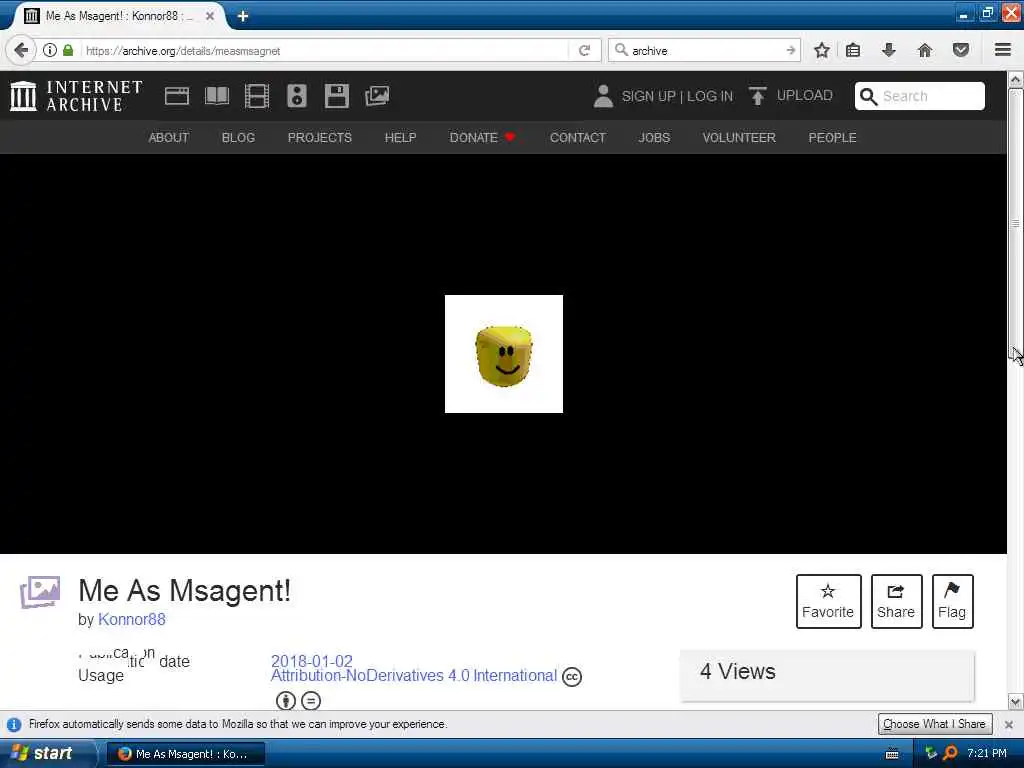The image size is (1024, 768).
Task: Click the Pocket icon in toolbar
Action: pyautogui.click(x=961, y=50)
